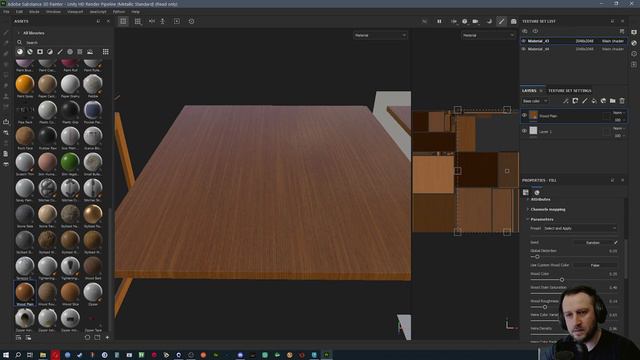Expand the Channels mapping section
The image size is (640, 360).
548,209
